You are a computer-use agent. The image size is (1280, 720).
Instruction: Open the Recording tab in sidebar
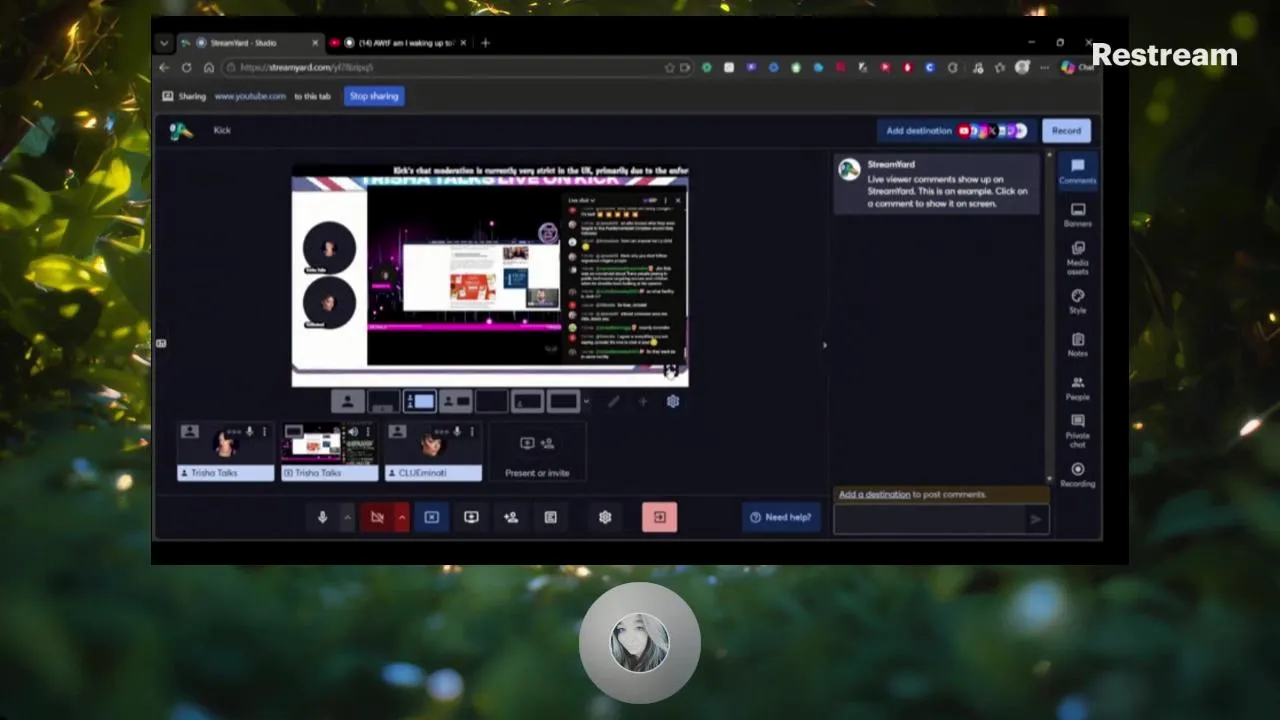coord(1078,475)
